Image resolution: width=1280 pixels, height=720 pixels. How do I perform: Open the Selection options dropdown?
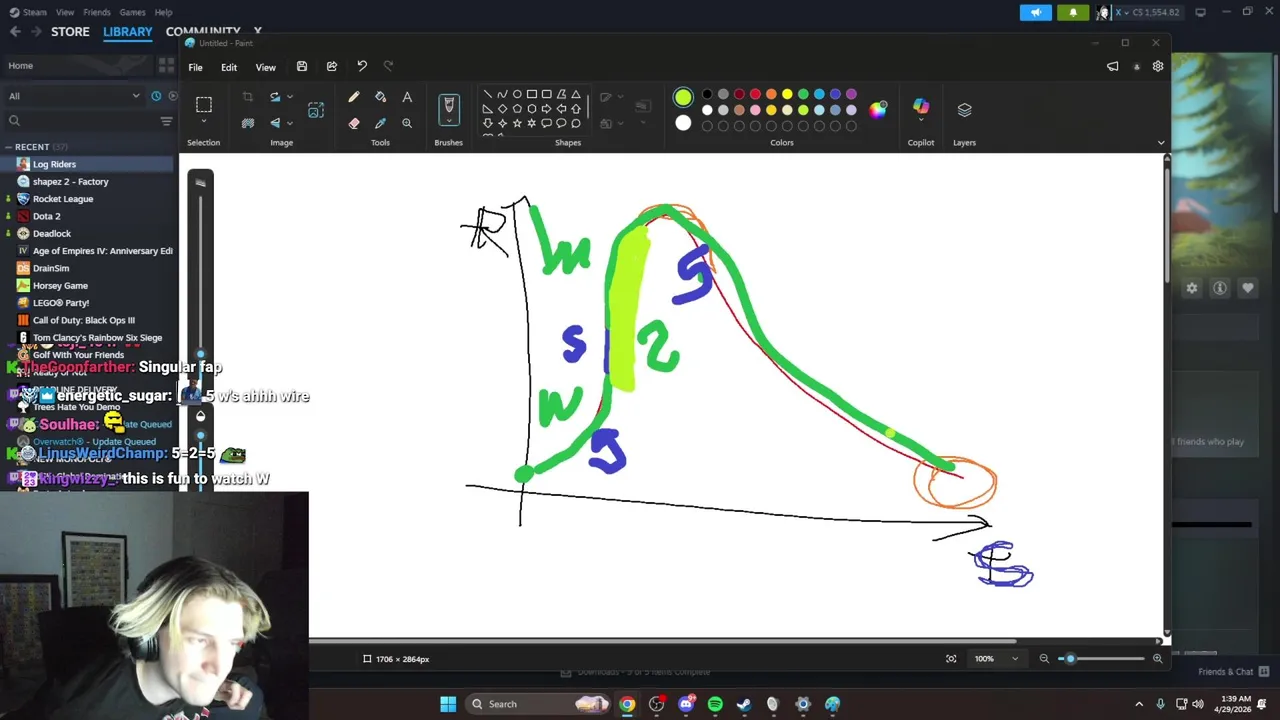click(x=204, y=122)
